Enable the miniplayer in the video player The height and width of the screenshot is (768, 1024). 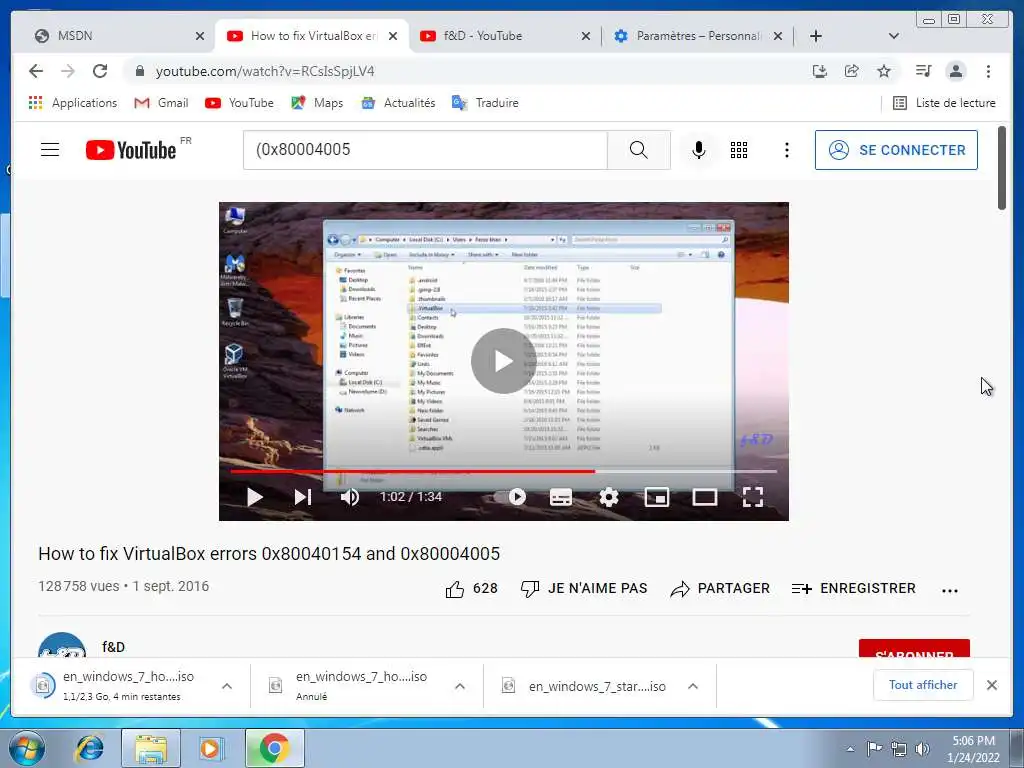[656, 497]
